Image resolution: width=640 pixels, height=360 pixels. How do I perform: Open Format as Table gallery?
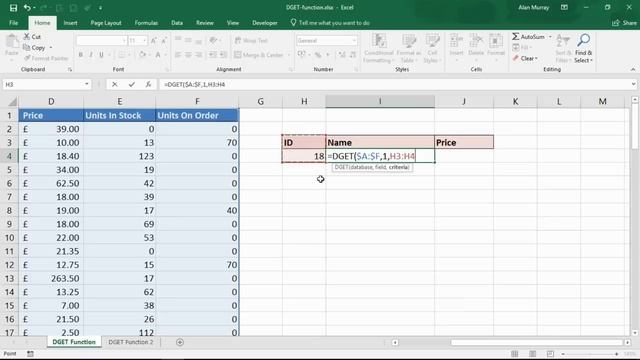click(409, 48)
